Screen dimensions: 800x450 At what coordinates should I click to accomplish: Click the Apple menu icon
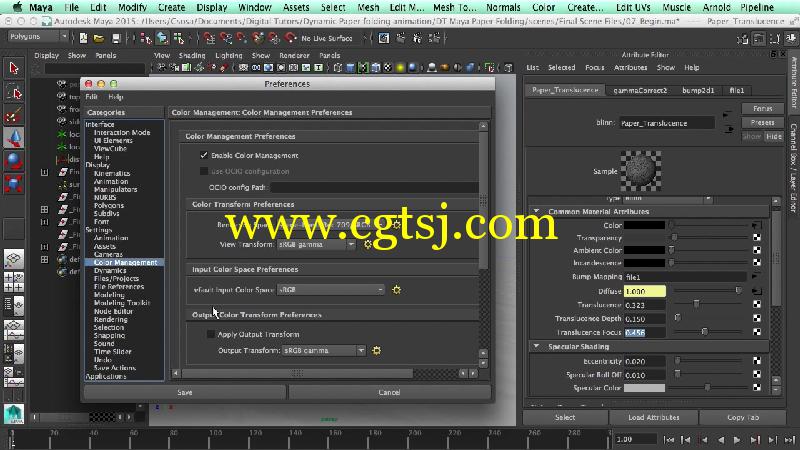coord(17,7)
